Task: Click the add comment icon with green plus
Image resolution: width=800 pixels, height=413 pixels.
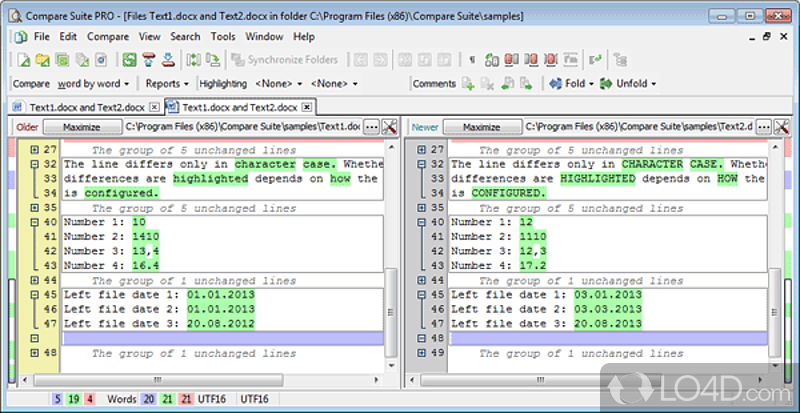Action: (x=468, y=84)
